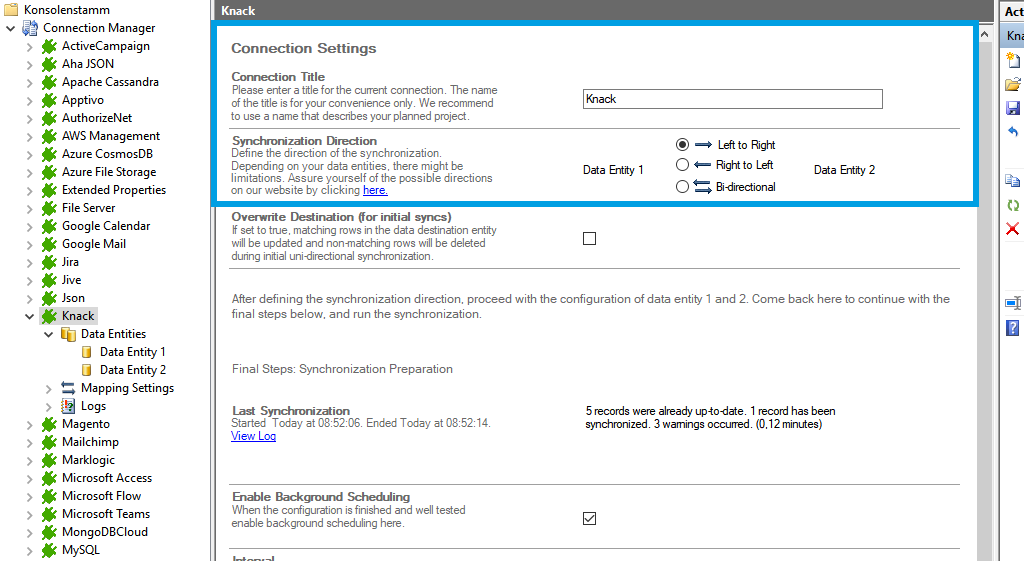
Task: Click the Connection Title input field
Action: (x=732, y=99)
